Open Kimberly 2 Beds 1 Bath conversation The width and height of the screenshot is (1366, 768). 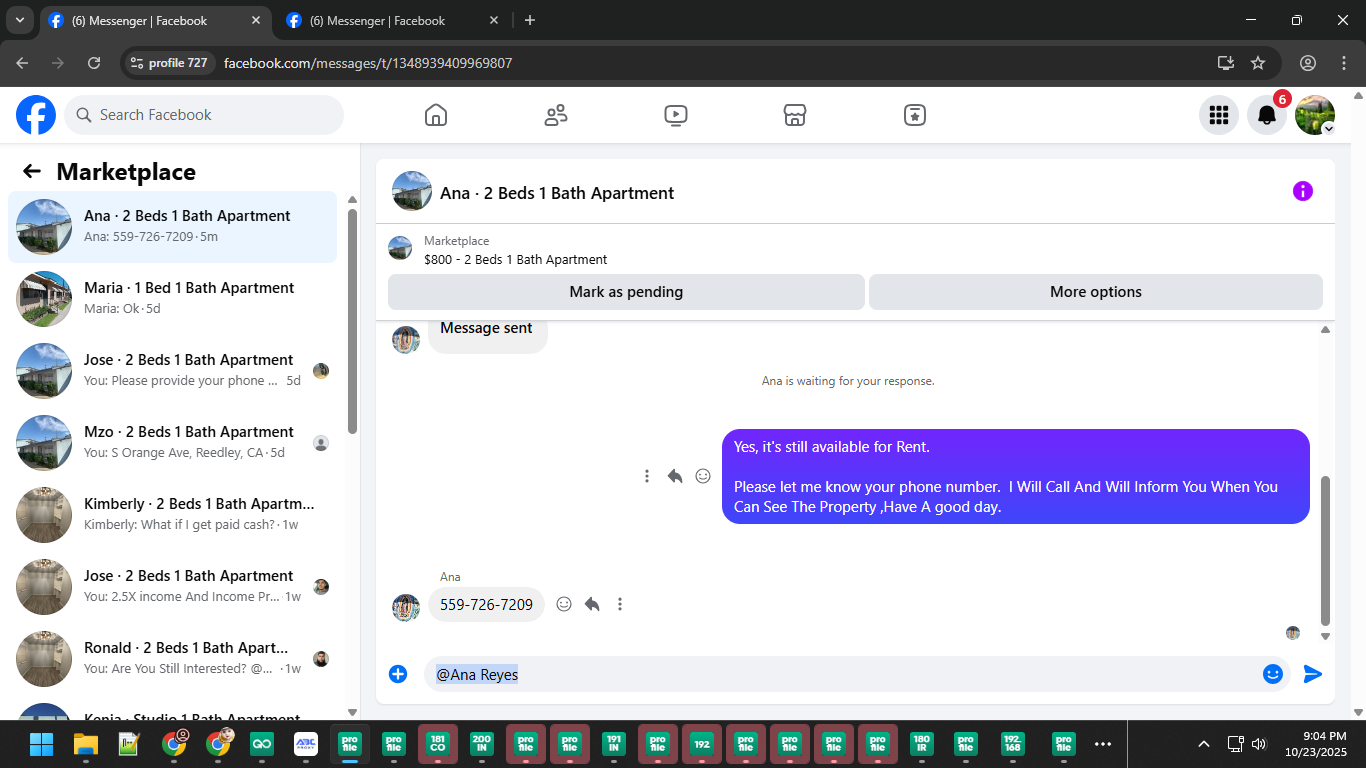173,515
